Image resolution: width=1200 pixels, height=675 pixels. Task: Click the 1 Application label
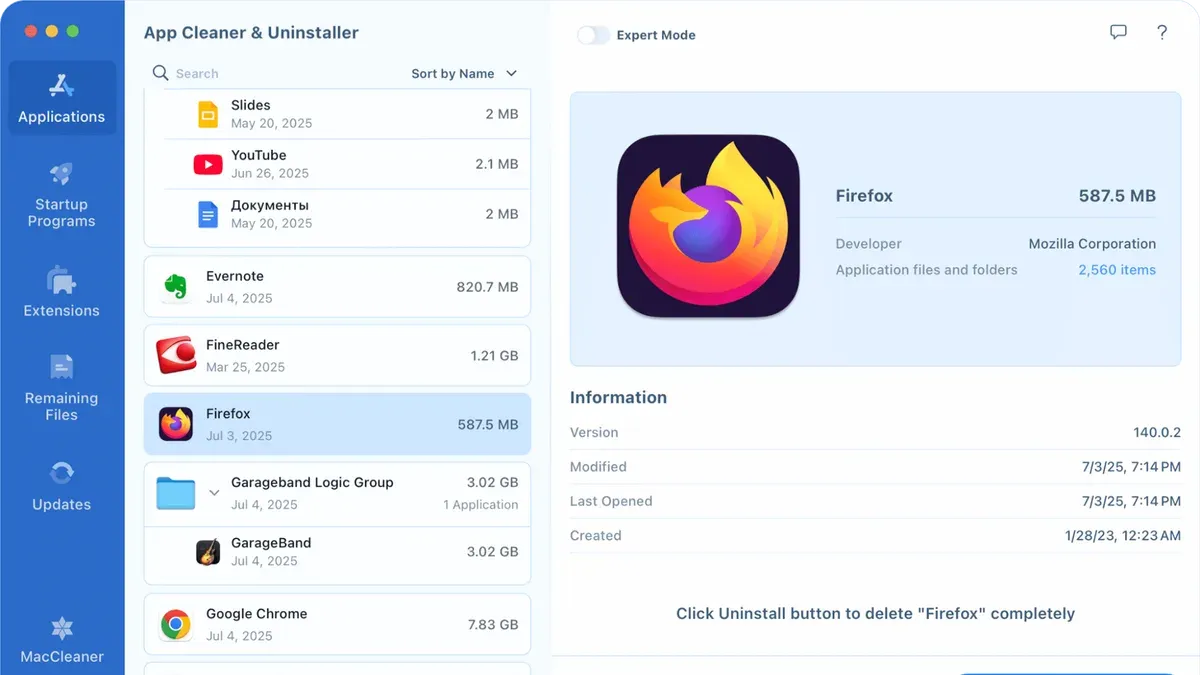coord(481,505)
